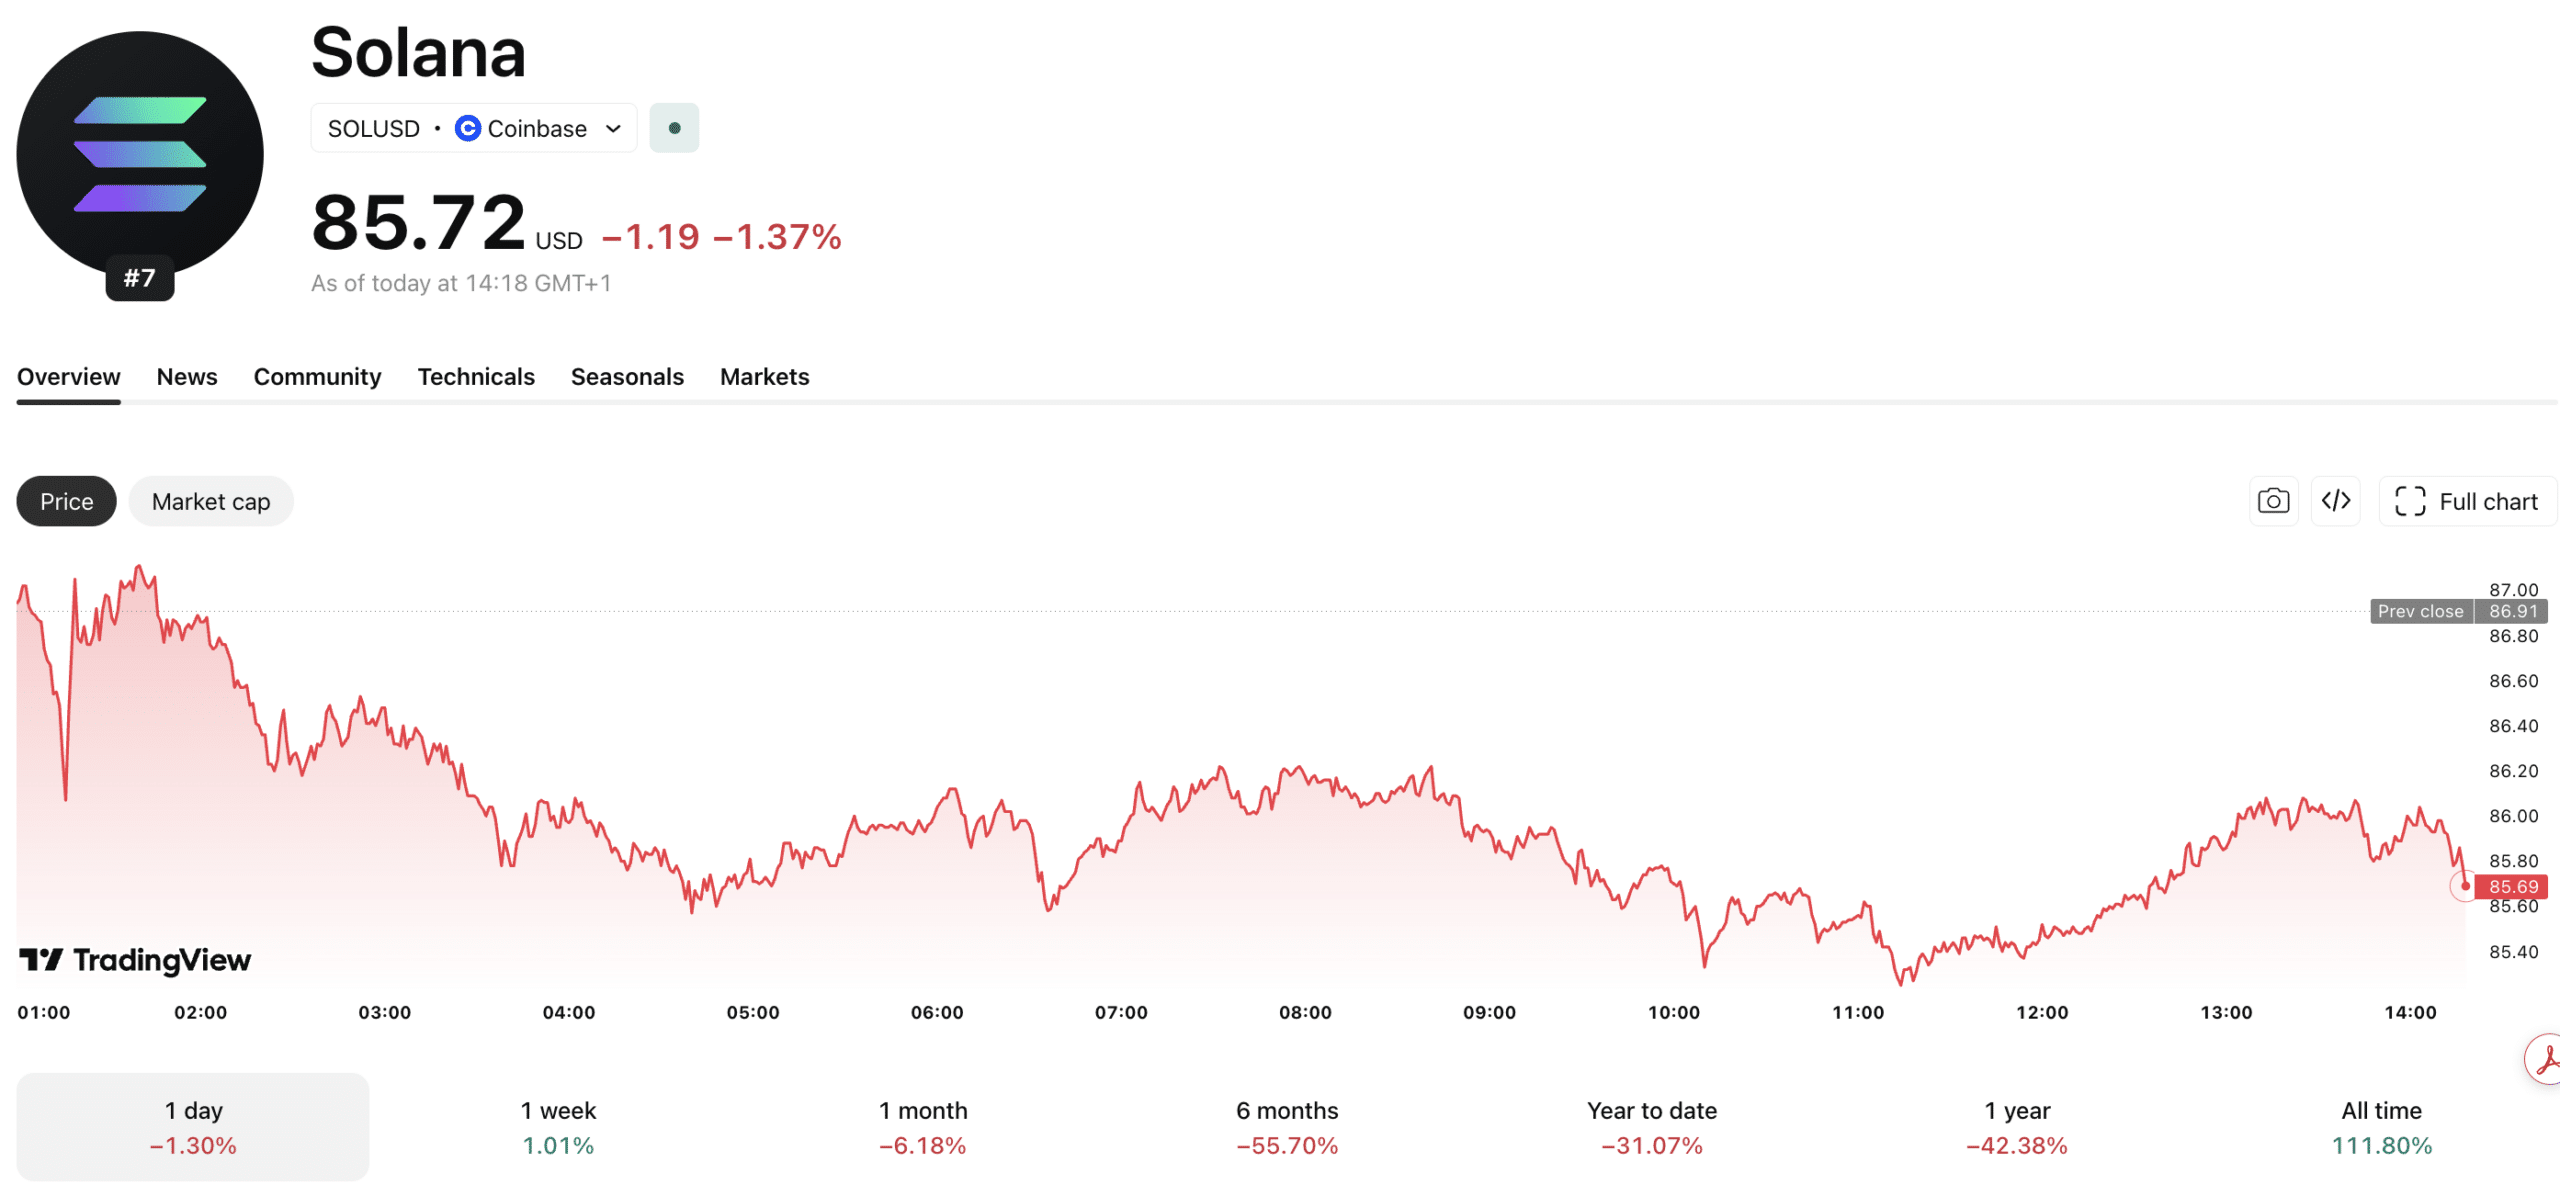This screenshot has height=1196, width=2560.
Task: Expand the SOLUSD exchange selector dropdown
Action: coord(612,128)
